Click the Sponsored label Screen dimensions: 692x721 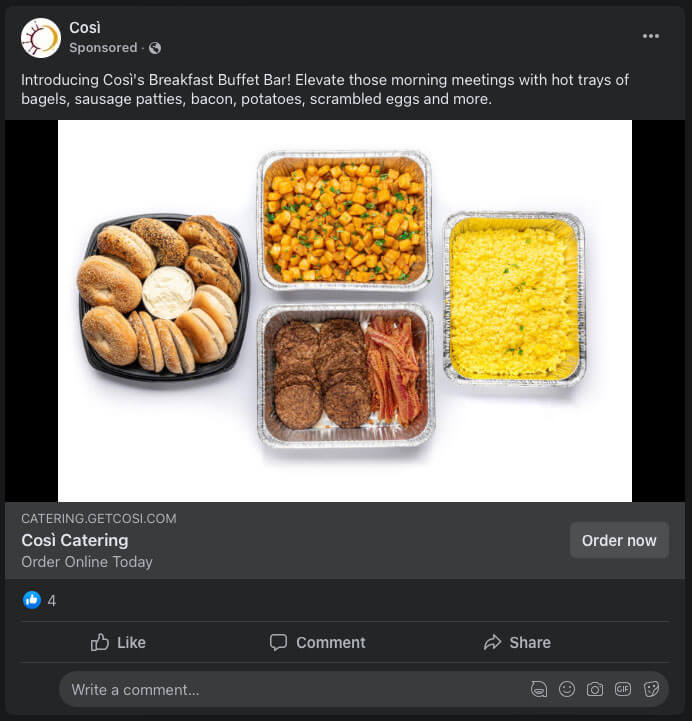coord(103,48)
